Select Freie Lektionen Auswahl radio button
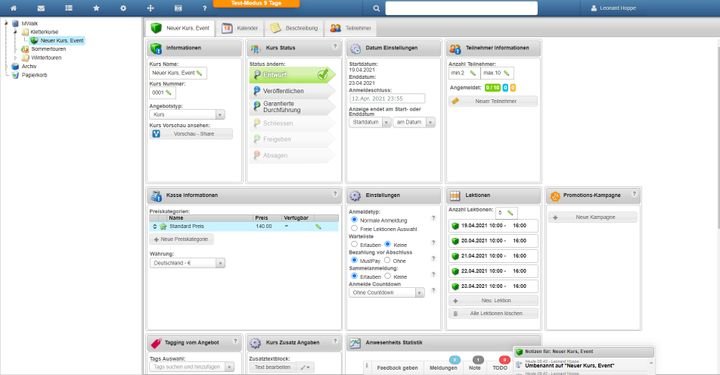 (x=354, y=228)
